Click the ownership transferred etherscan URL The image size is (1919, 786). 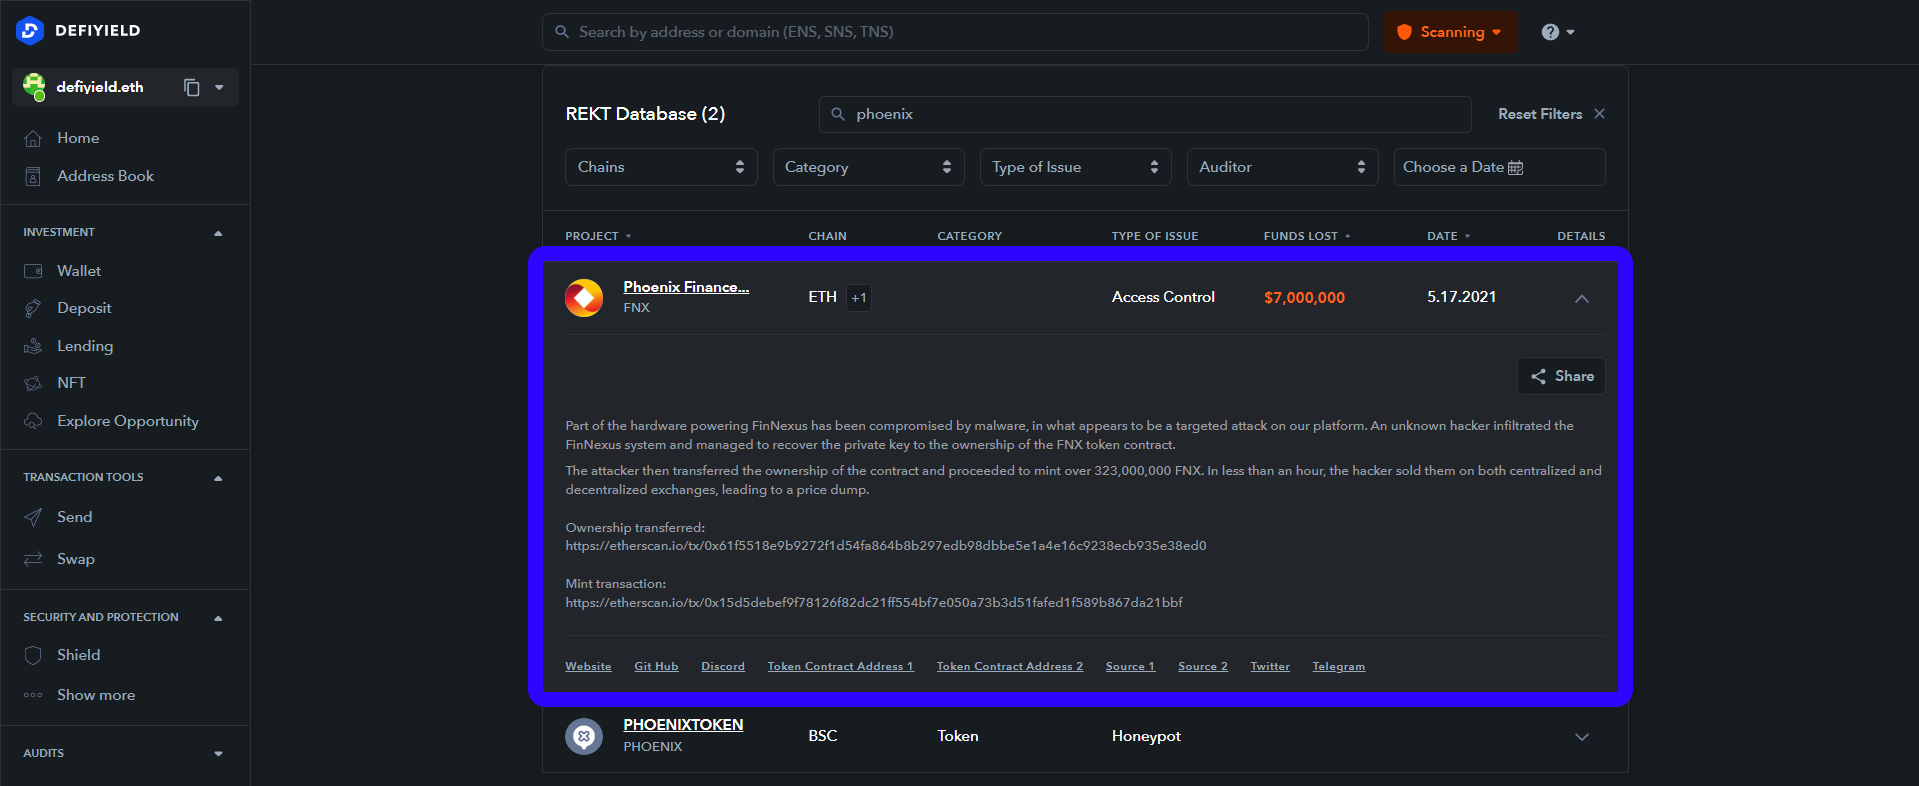pos(886,546)
